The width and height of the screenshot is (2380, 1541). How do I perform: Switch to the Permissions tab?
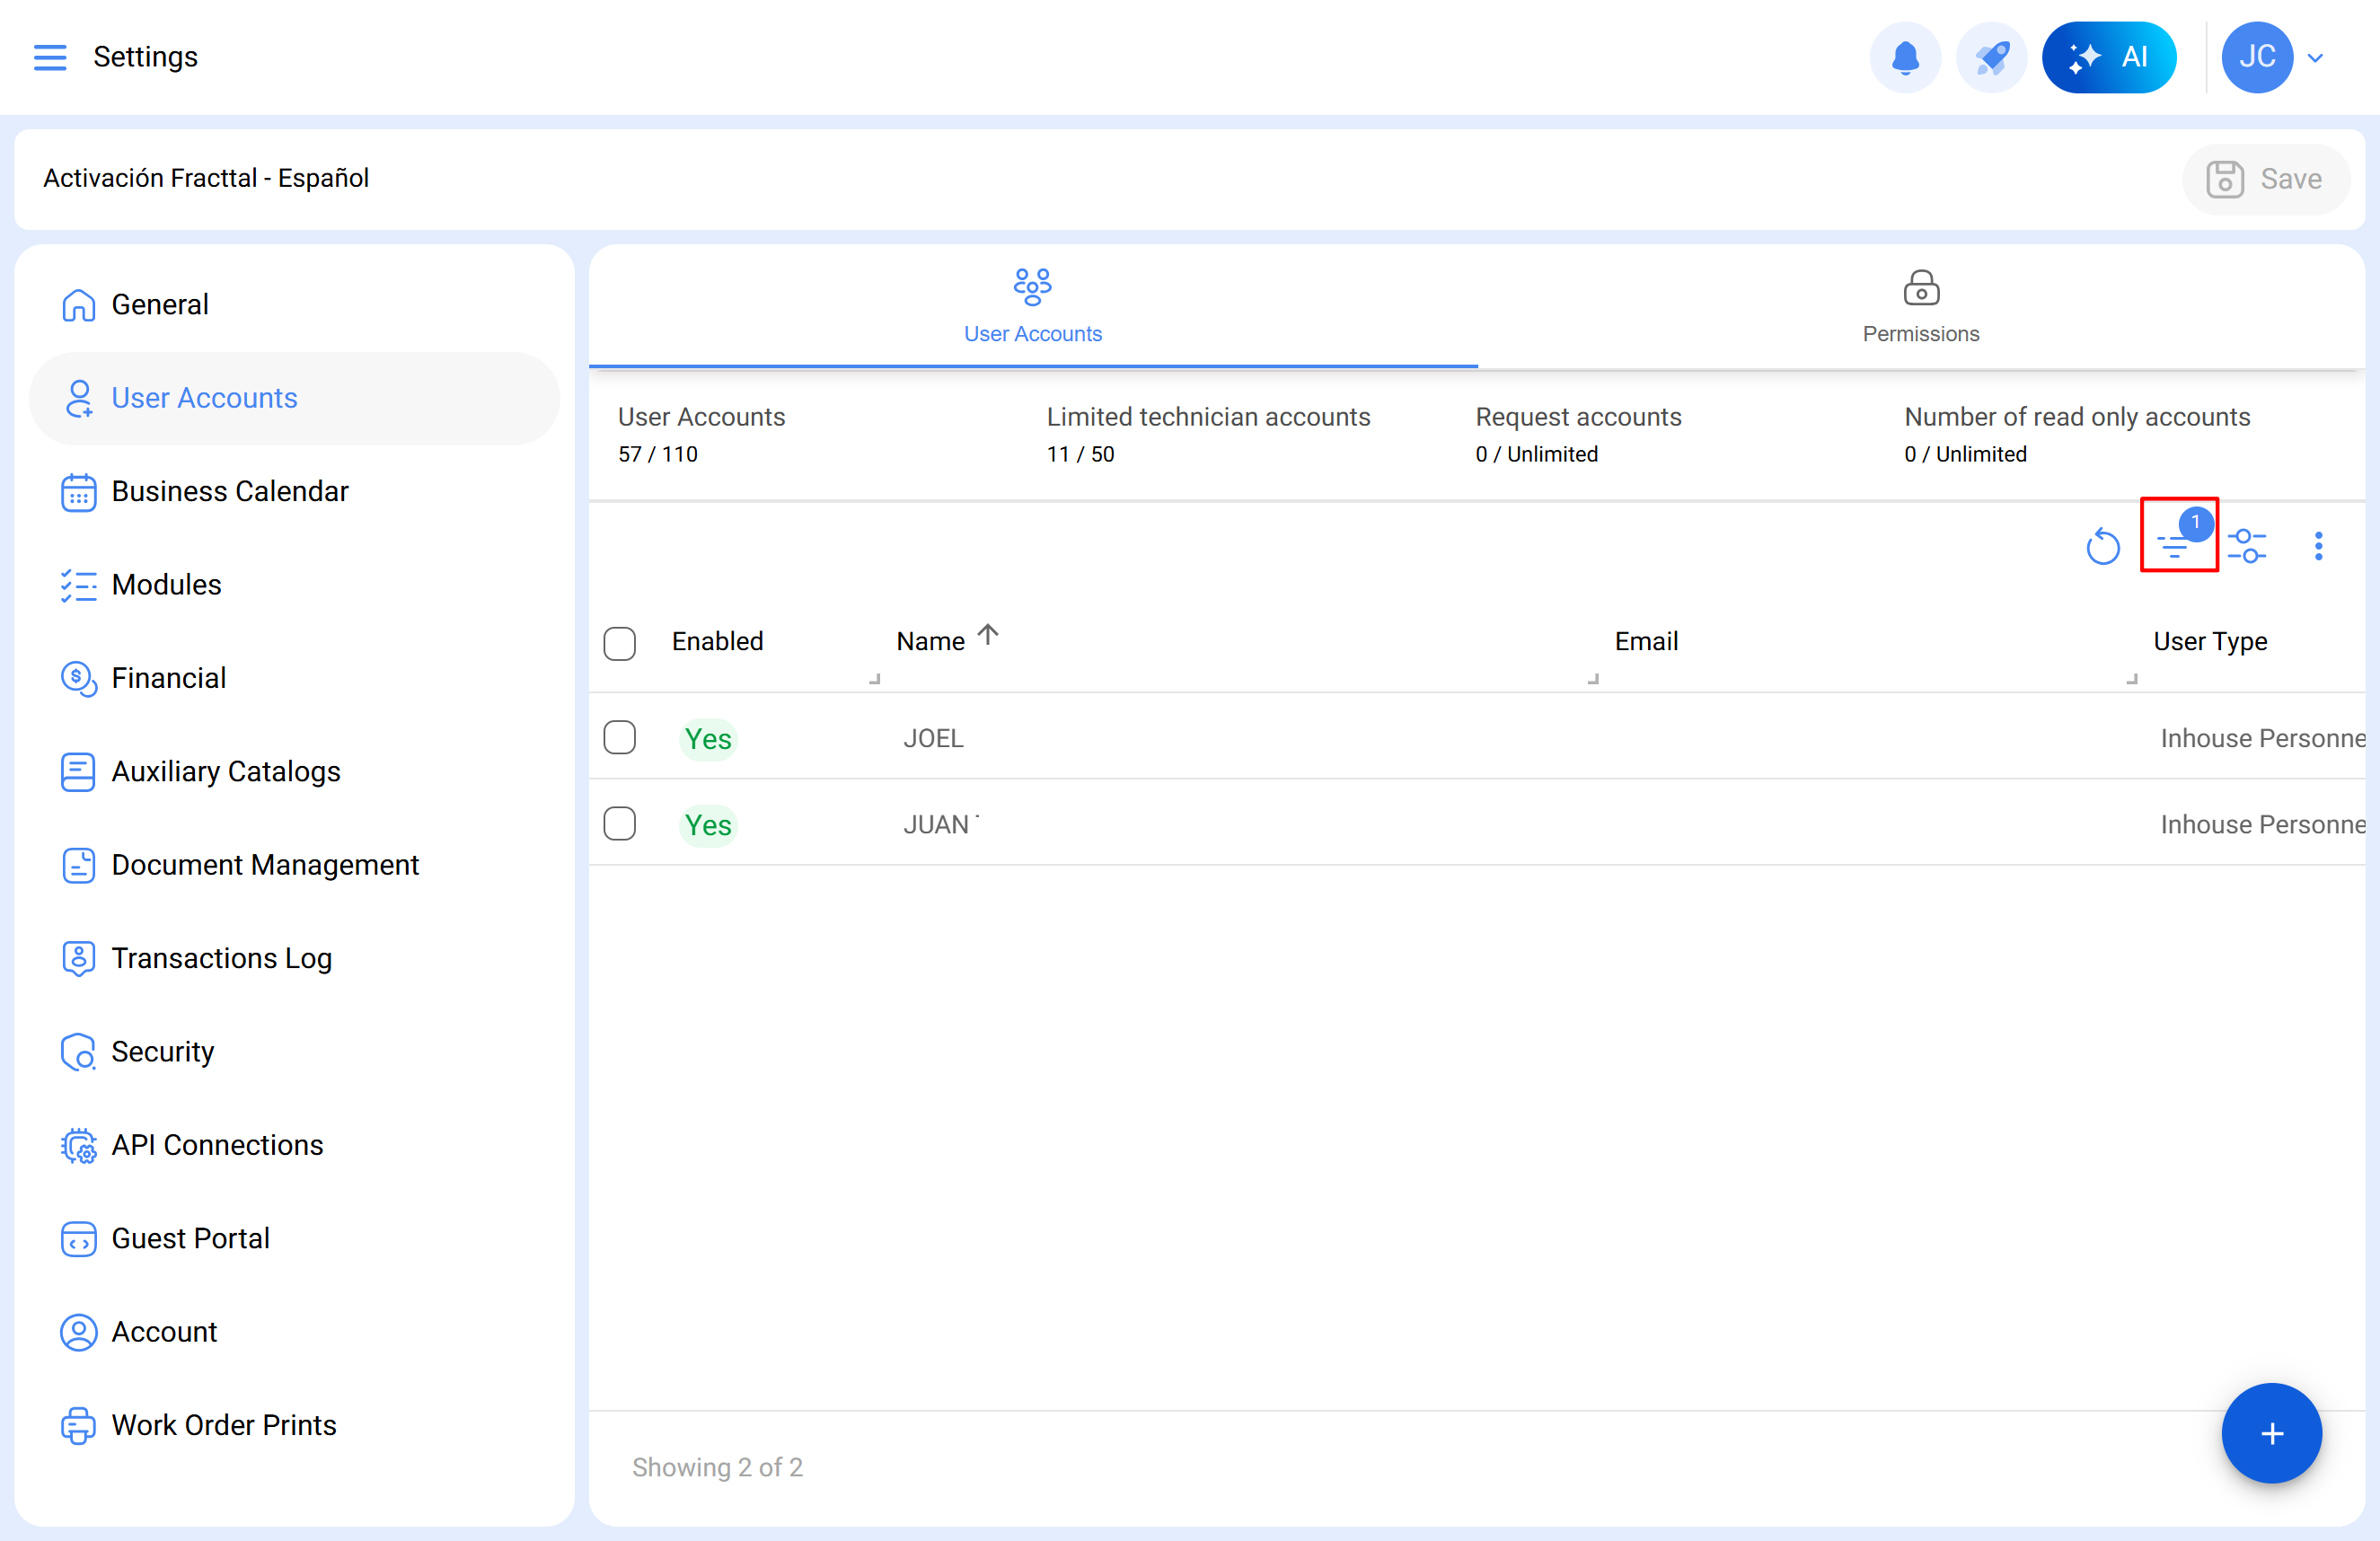tap(1919, 307)
